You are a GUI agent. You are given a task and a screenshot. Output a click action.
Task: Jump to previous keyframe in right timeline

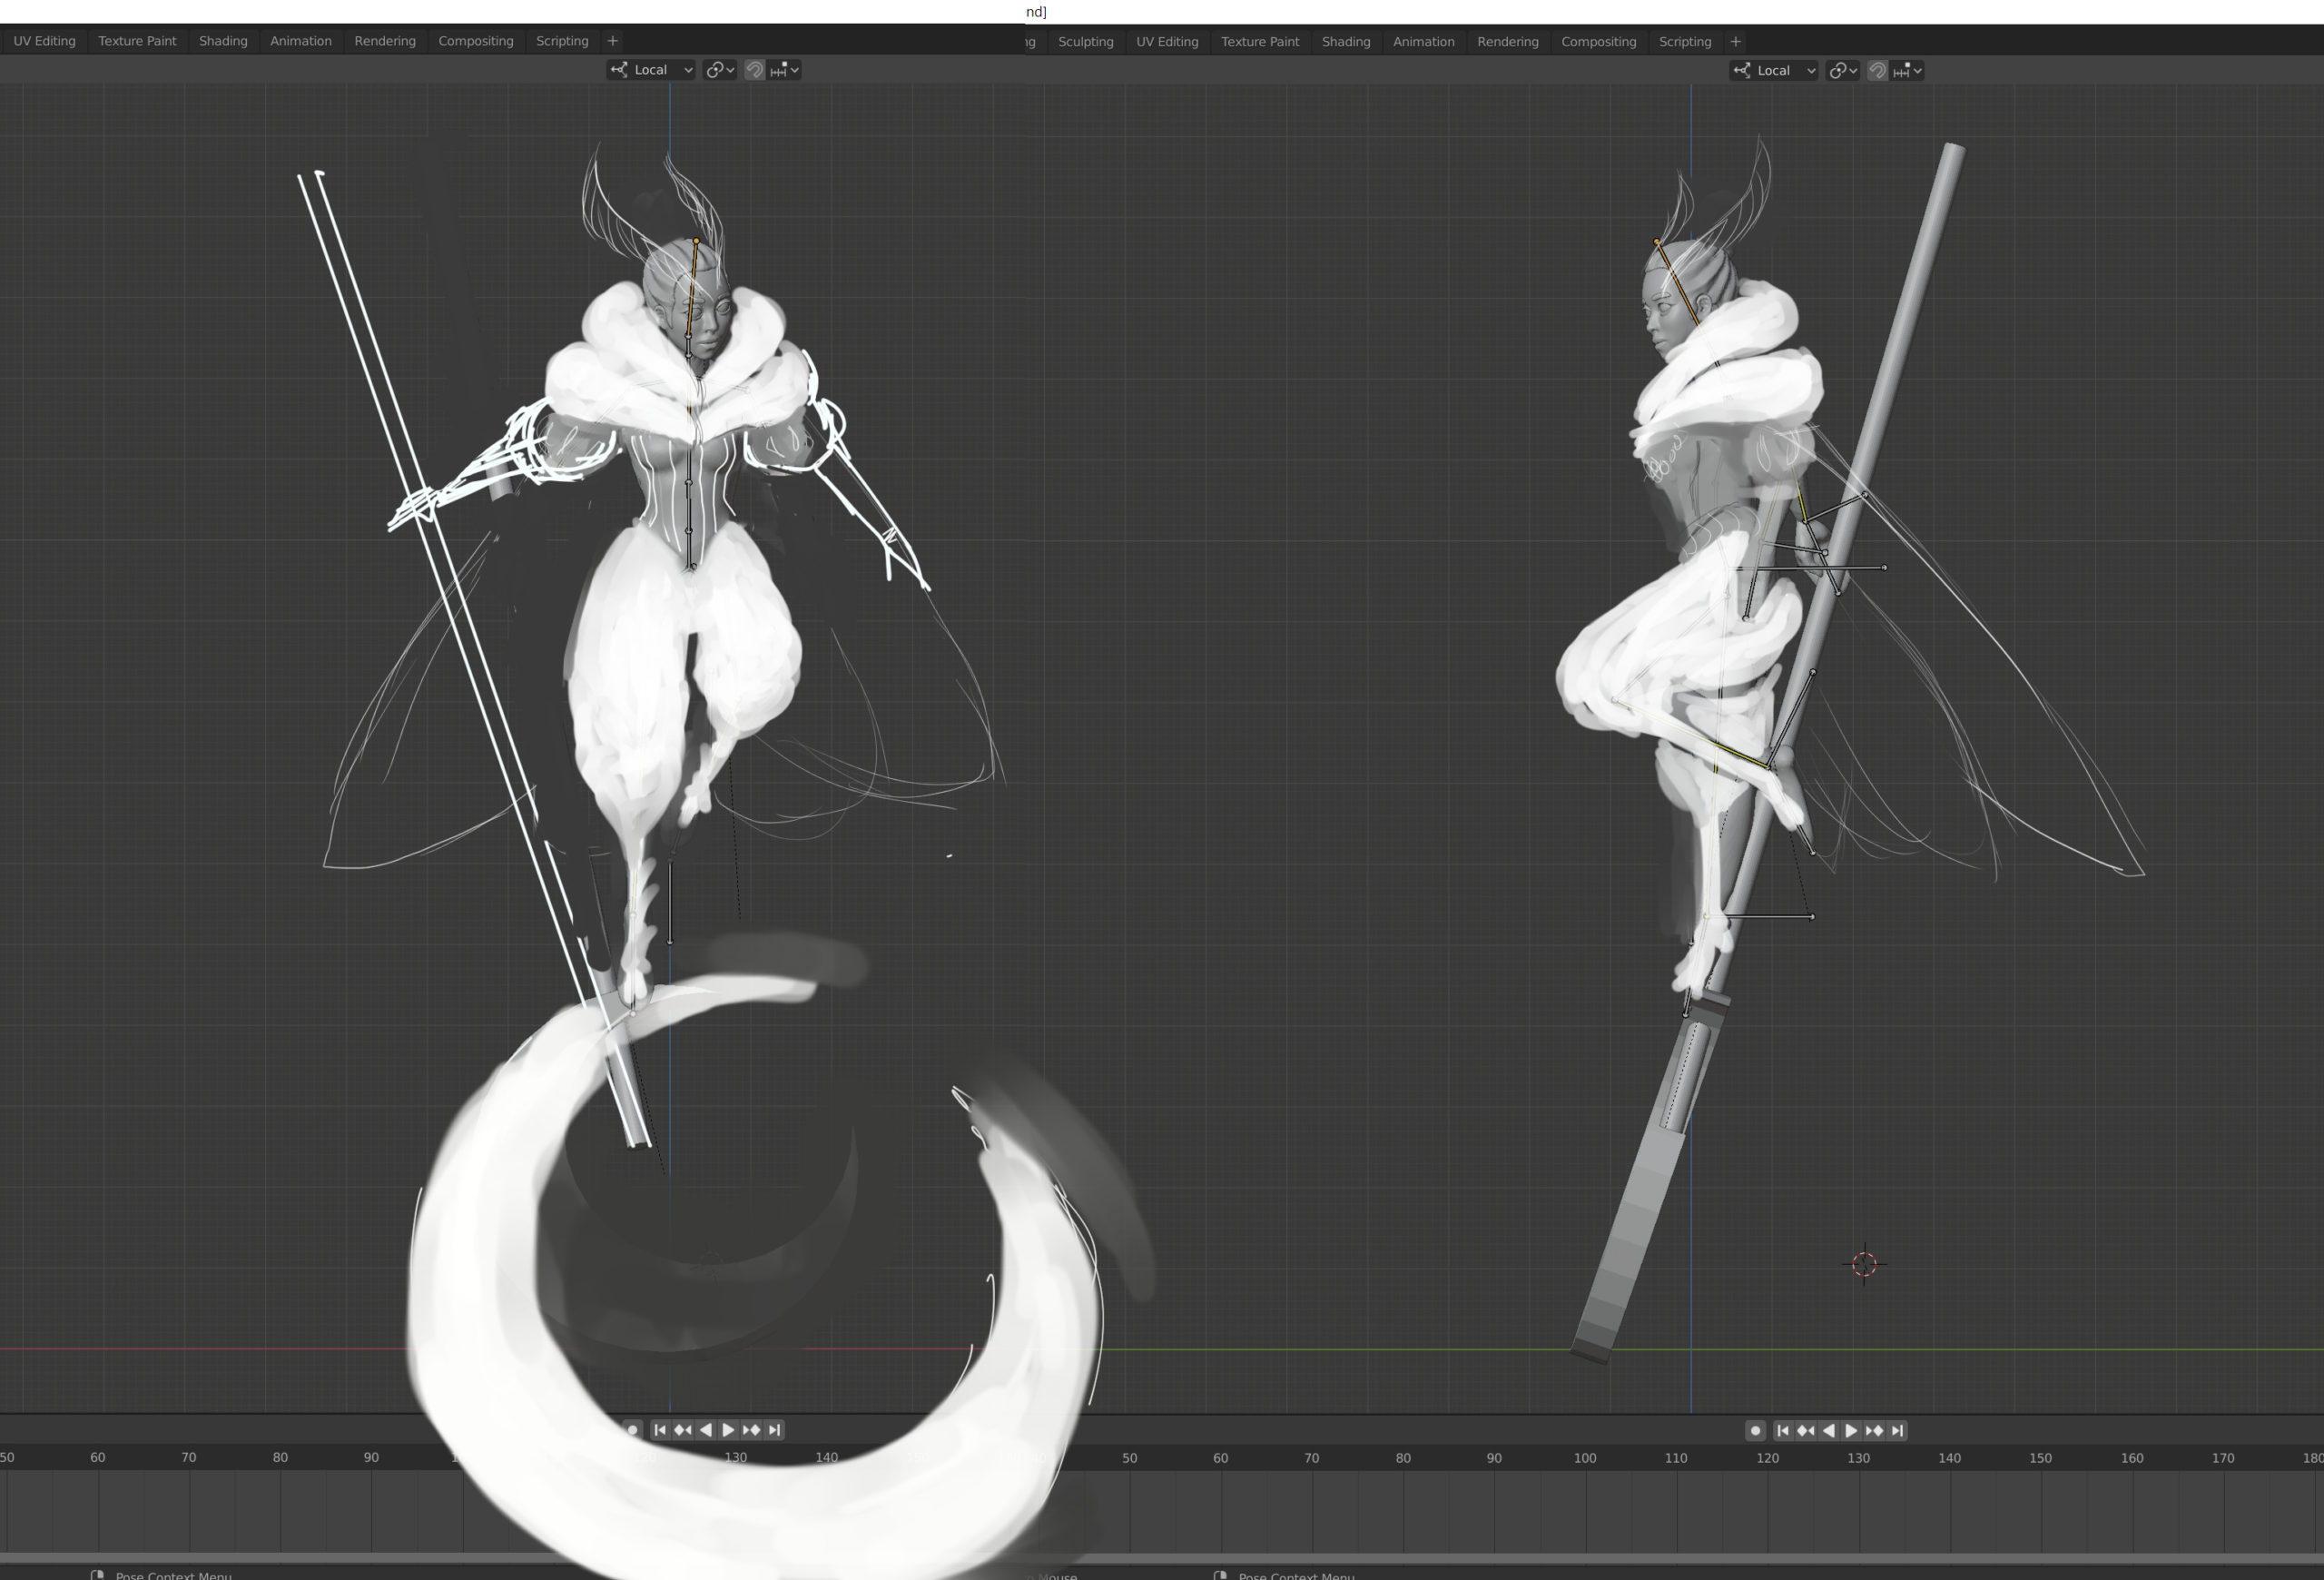click(x=1805, y=1431)
